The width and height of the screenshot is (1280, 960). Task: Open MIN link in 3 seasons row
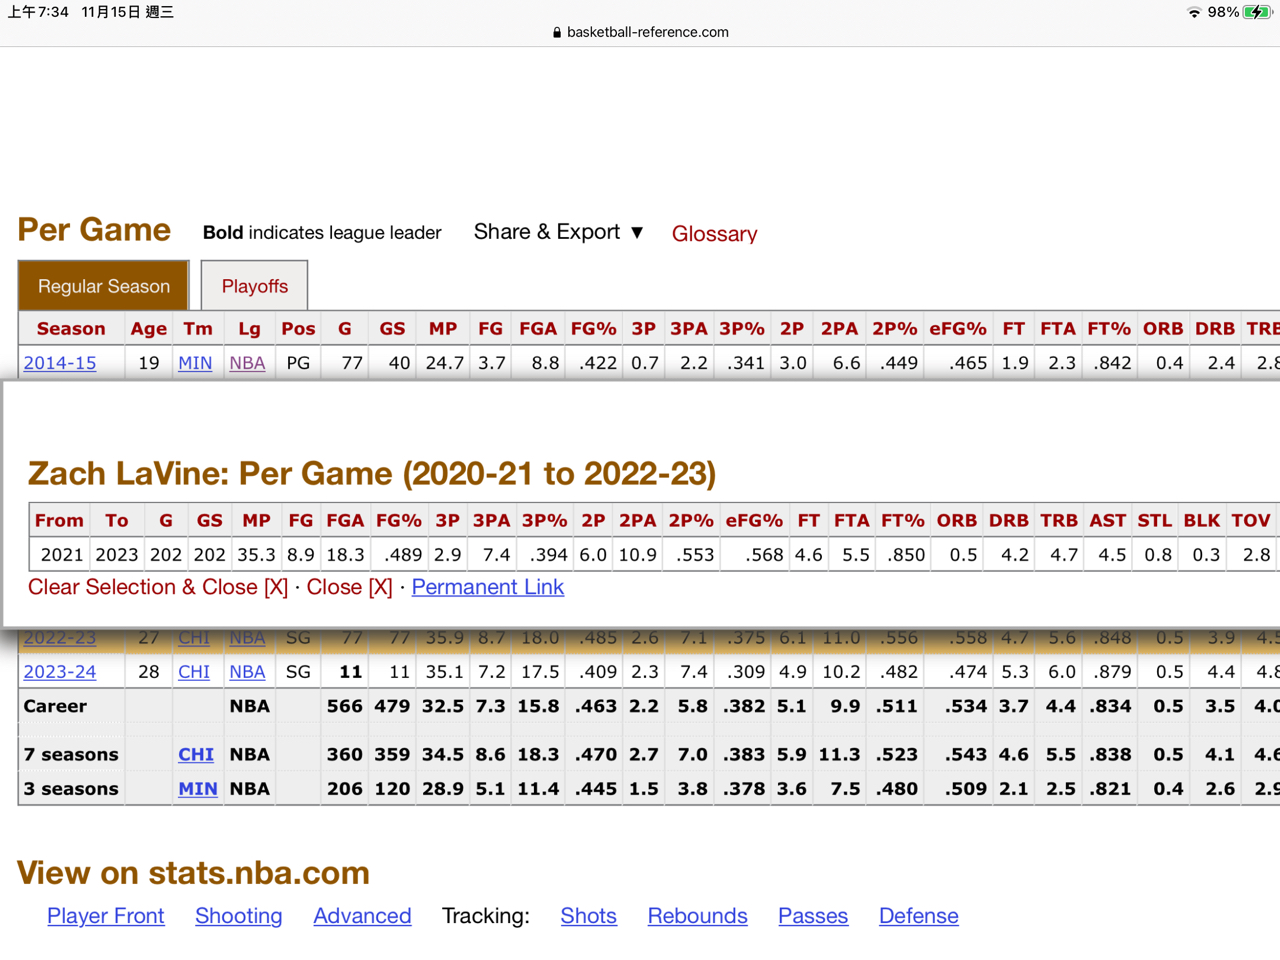pos(198,789)
